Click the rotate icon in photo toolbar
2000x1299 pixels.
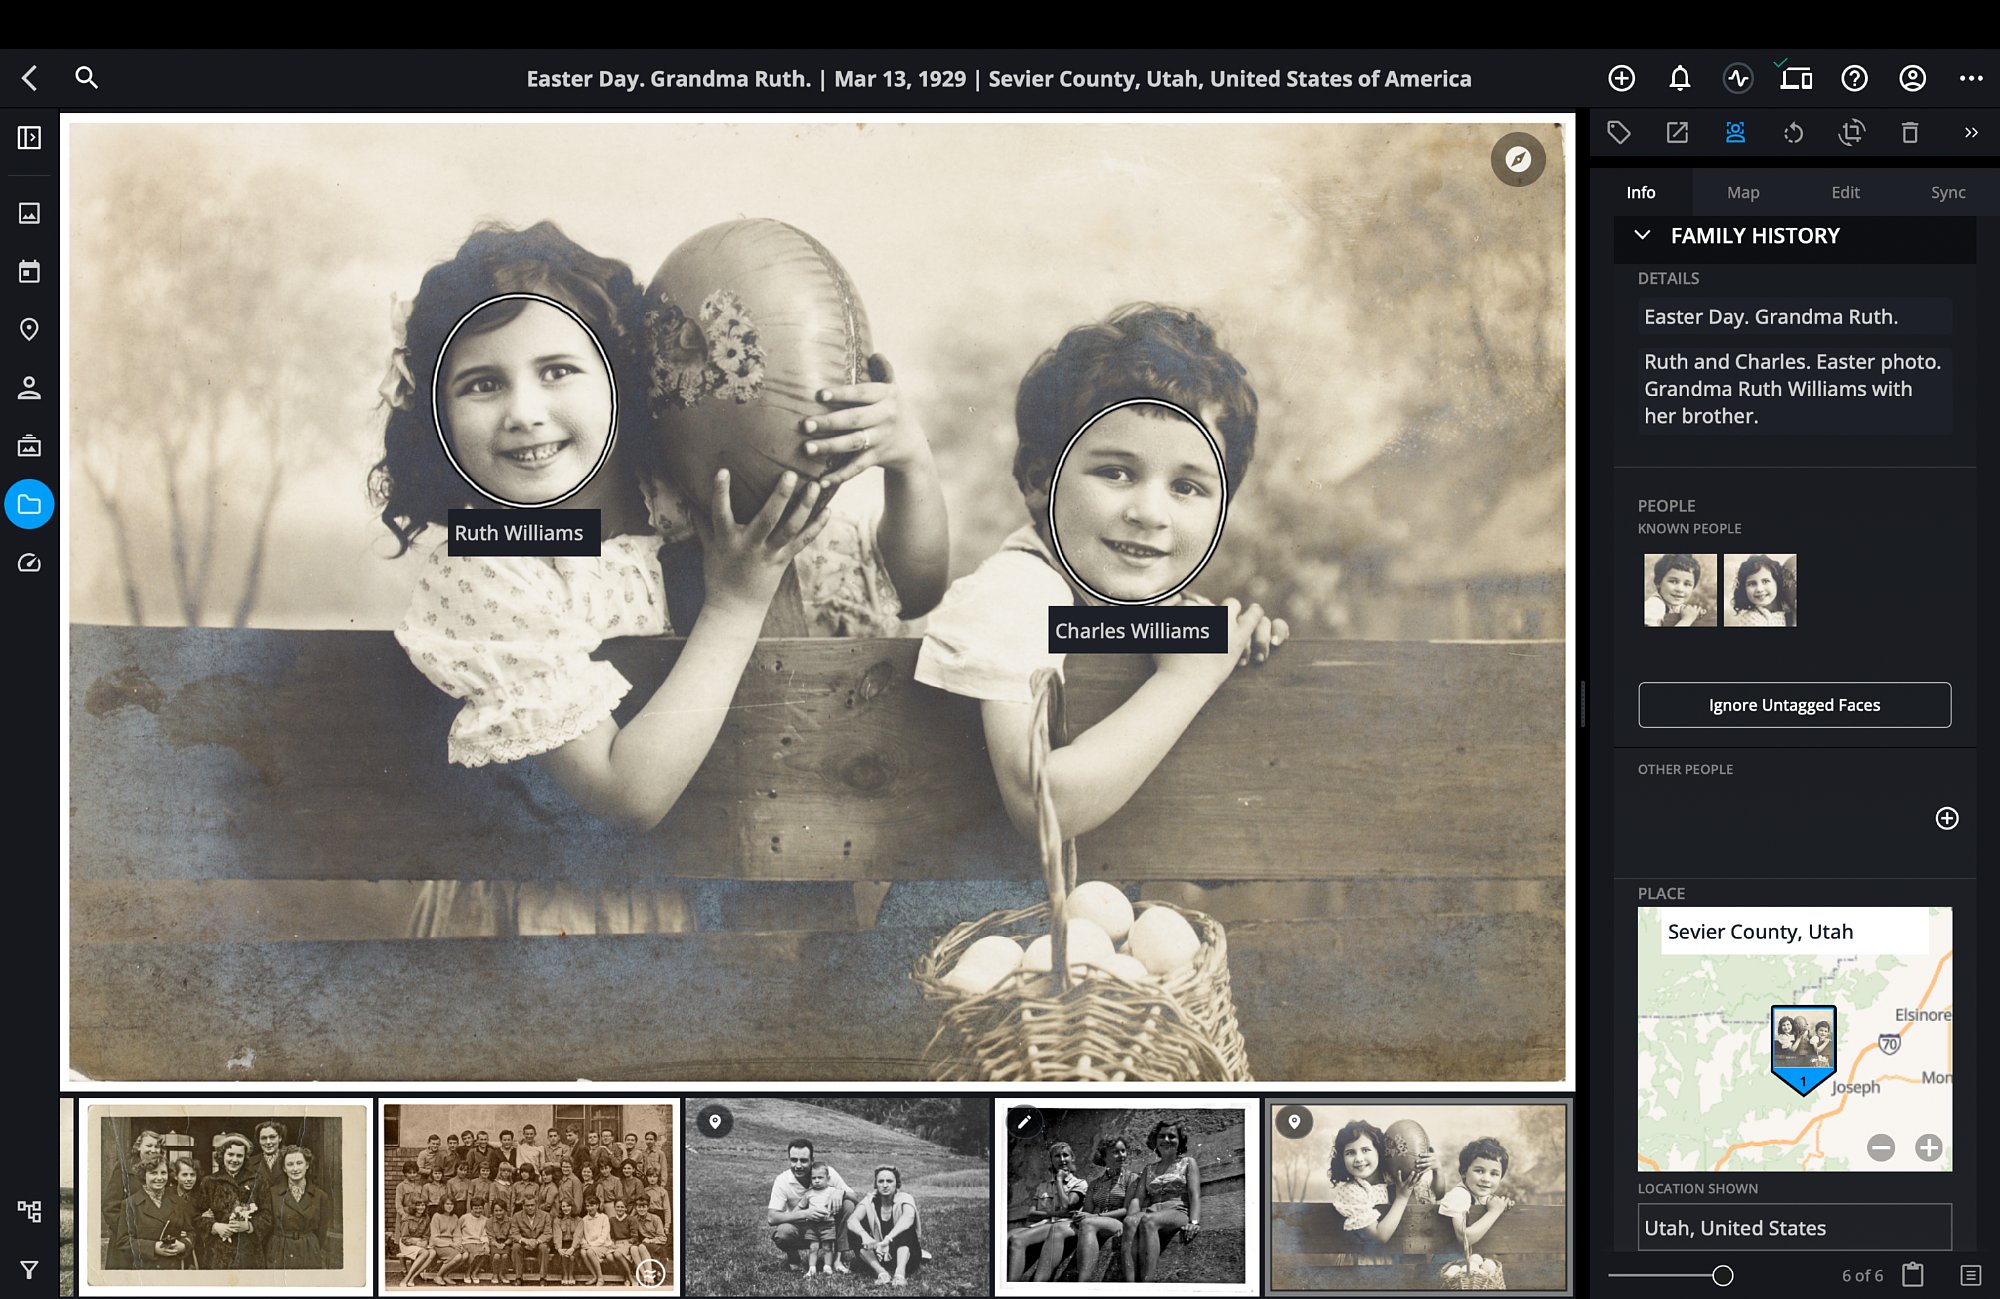(x=1793, y=132)
